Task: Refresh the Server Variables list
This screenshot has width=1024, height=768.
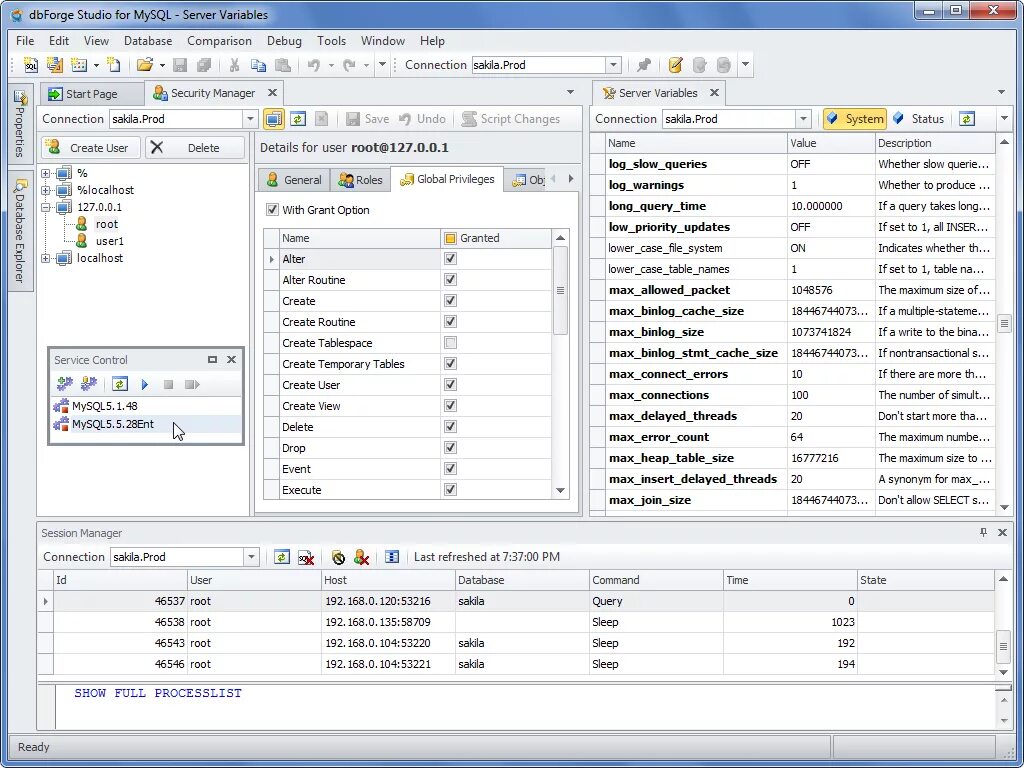Action: point(967,119)
